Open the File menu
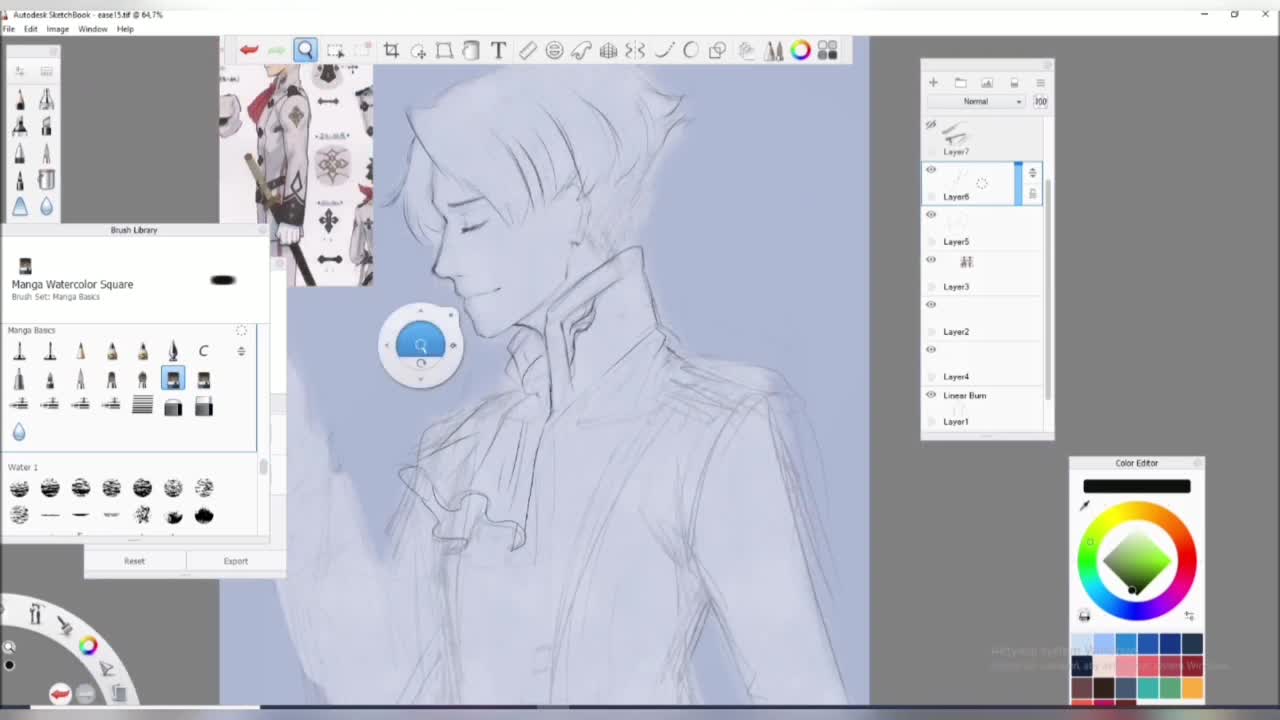The image size is (1280, 720). (9, 29)
